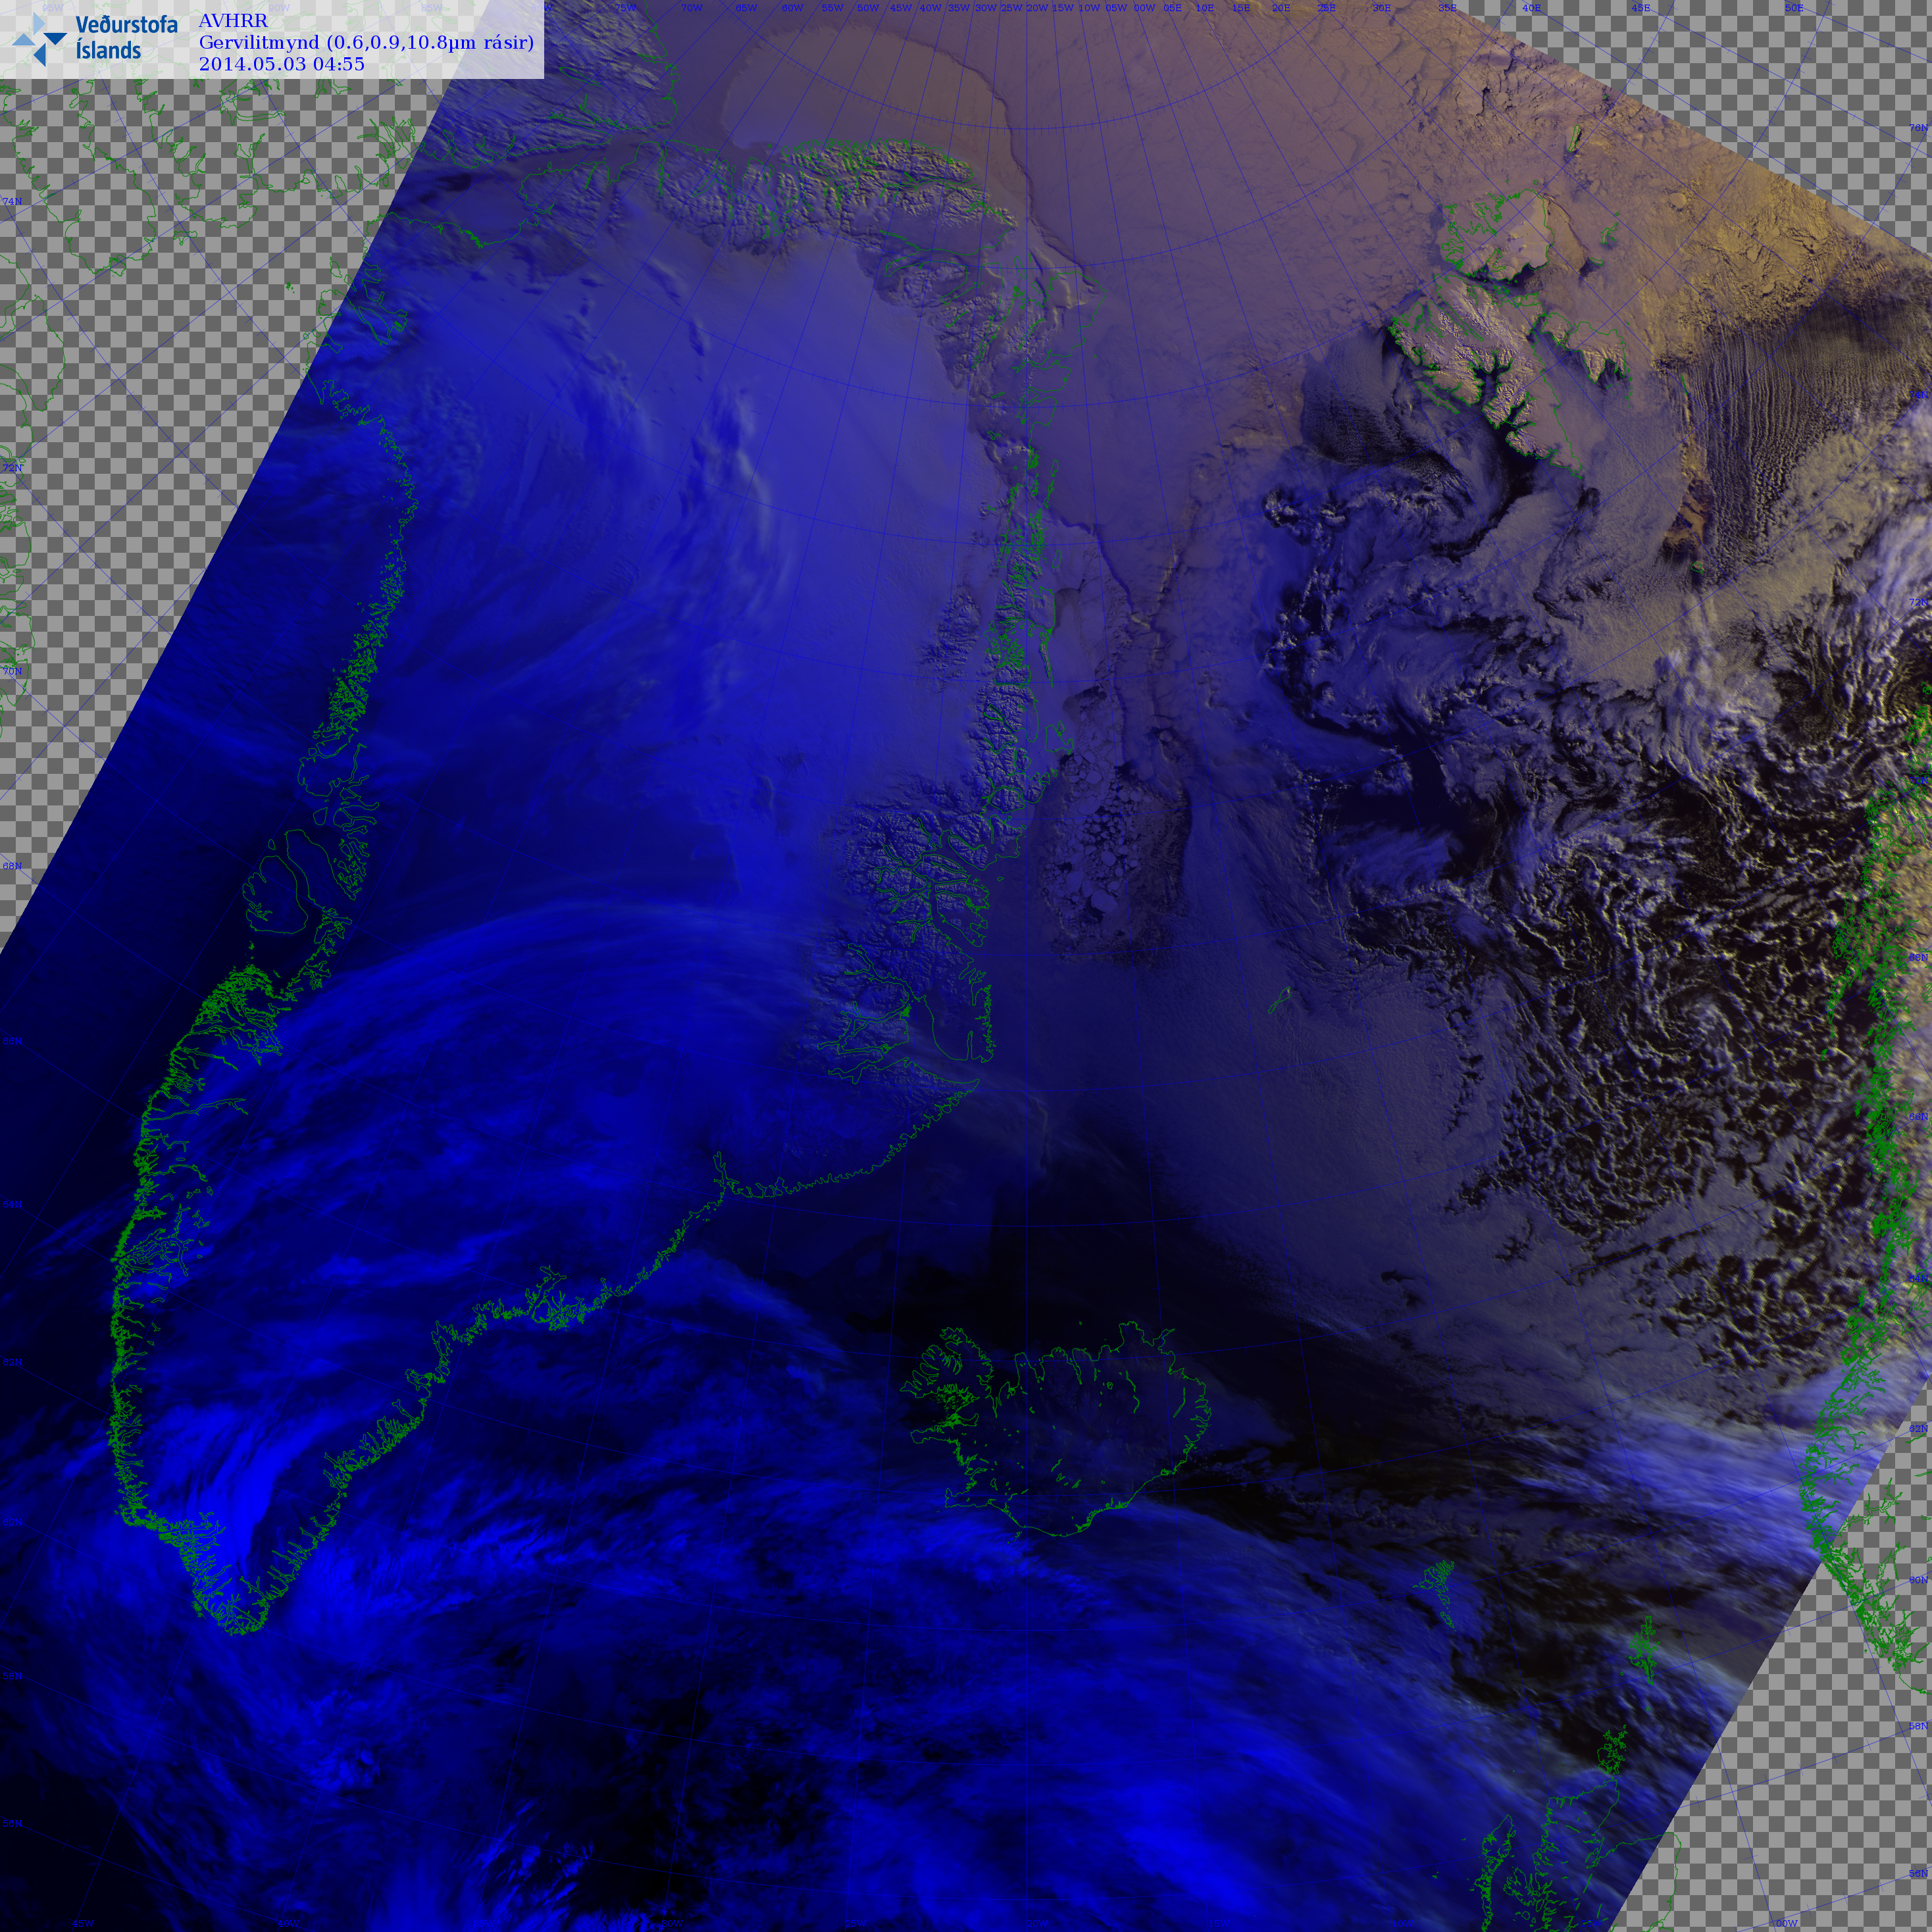Click the 70N latitude label on left edge
This screenshot has width=1932, height=1932.
click(x=12, y=671)
